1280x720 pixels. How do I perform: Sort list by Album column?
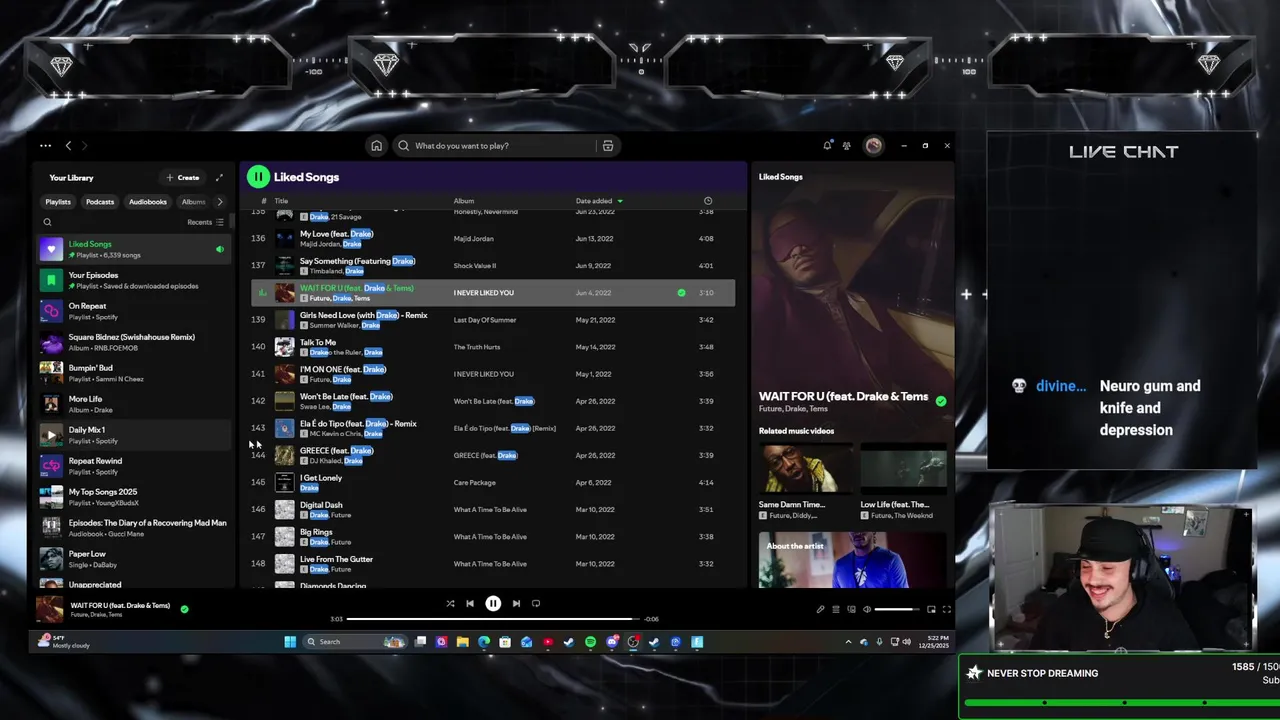pos(464,201)
